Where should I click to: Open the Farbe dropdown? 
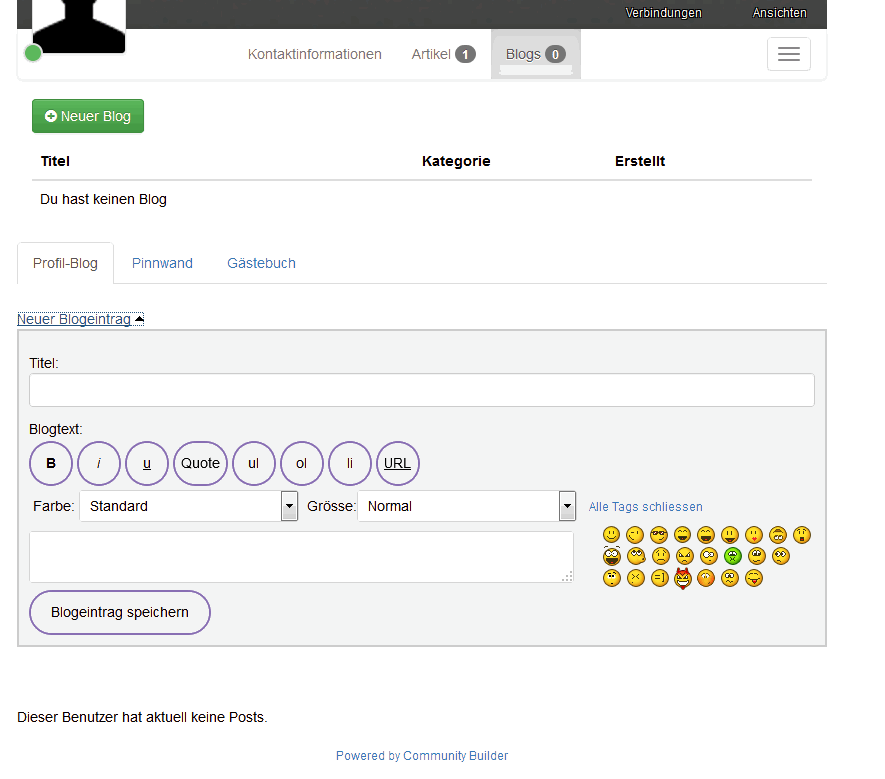[188, 506]
